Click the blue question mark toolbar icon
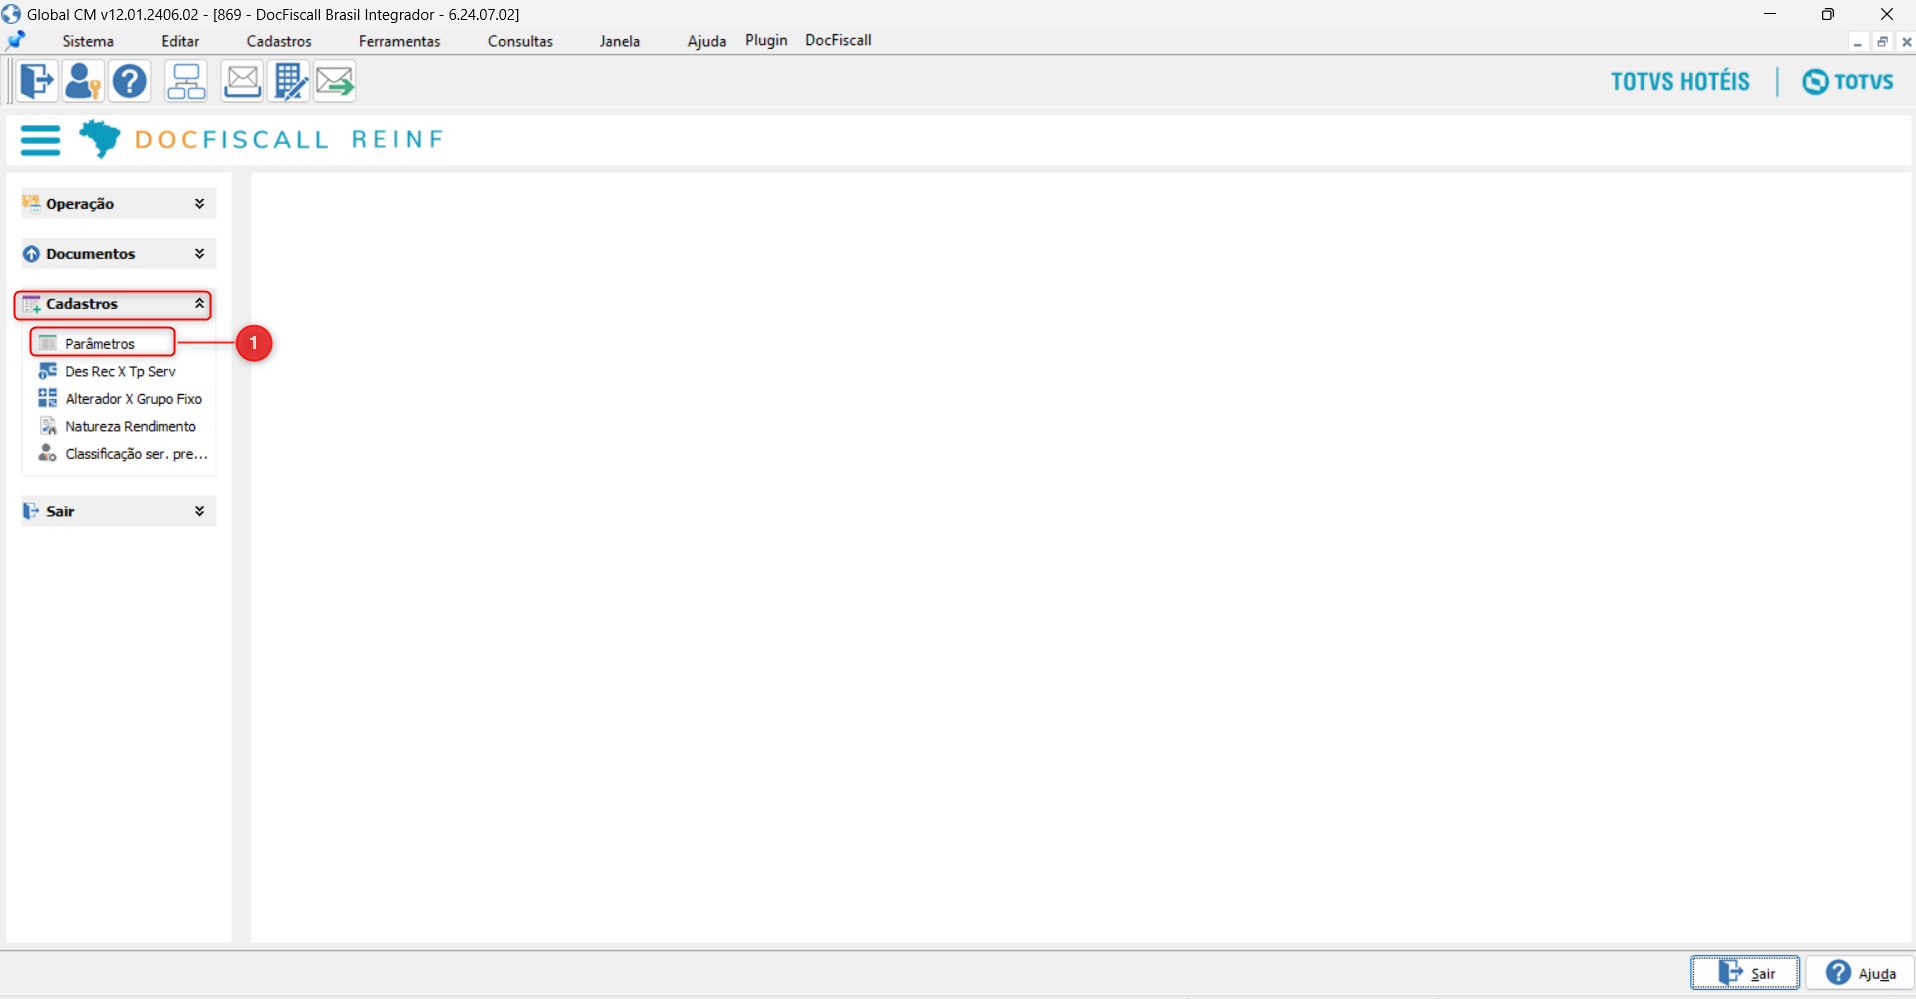This screenshot has width=1916, height=999. (x=130, y=81)
